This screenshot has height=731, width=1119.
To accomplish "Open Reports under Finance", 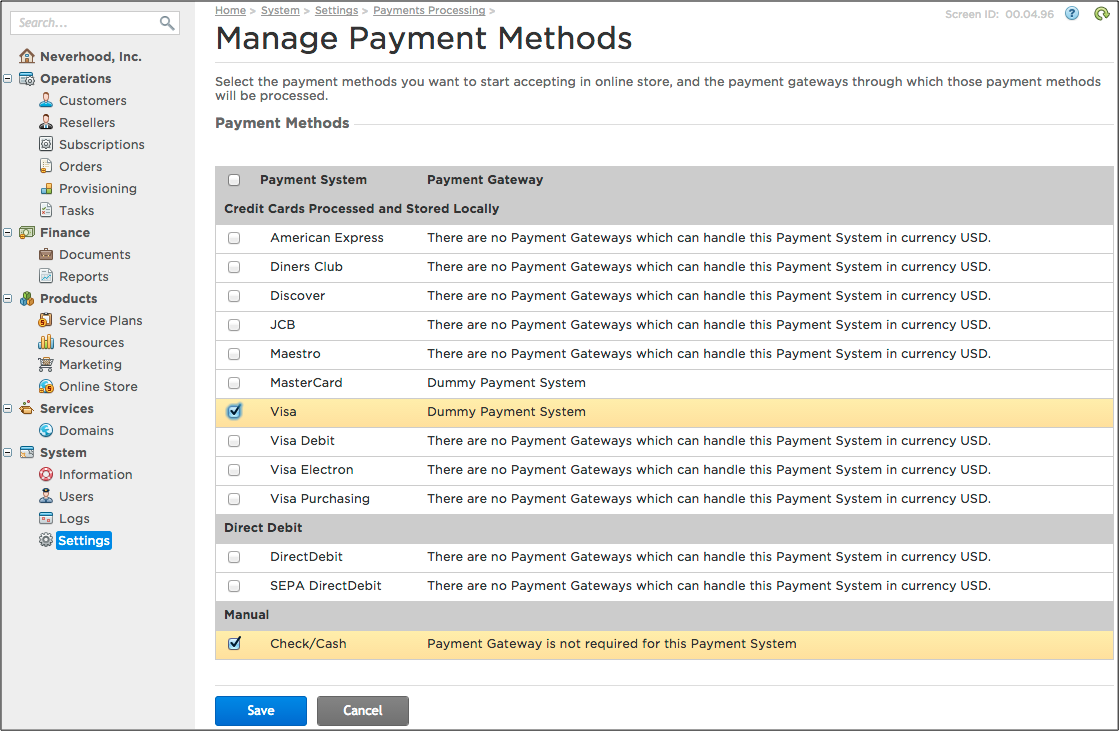I will click(x=83, y=276).
